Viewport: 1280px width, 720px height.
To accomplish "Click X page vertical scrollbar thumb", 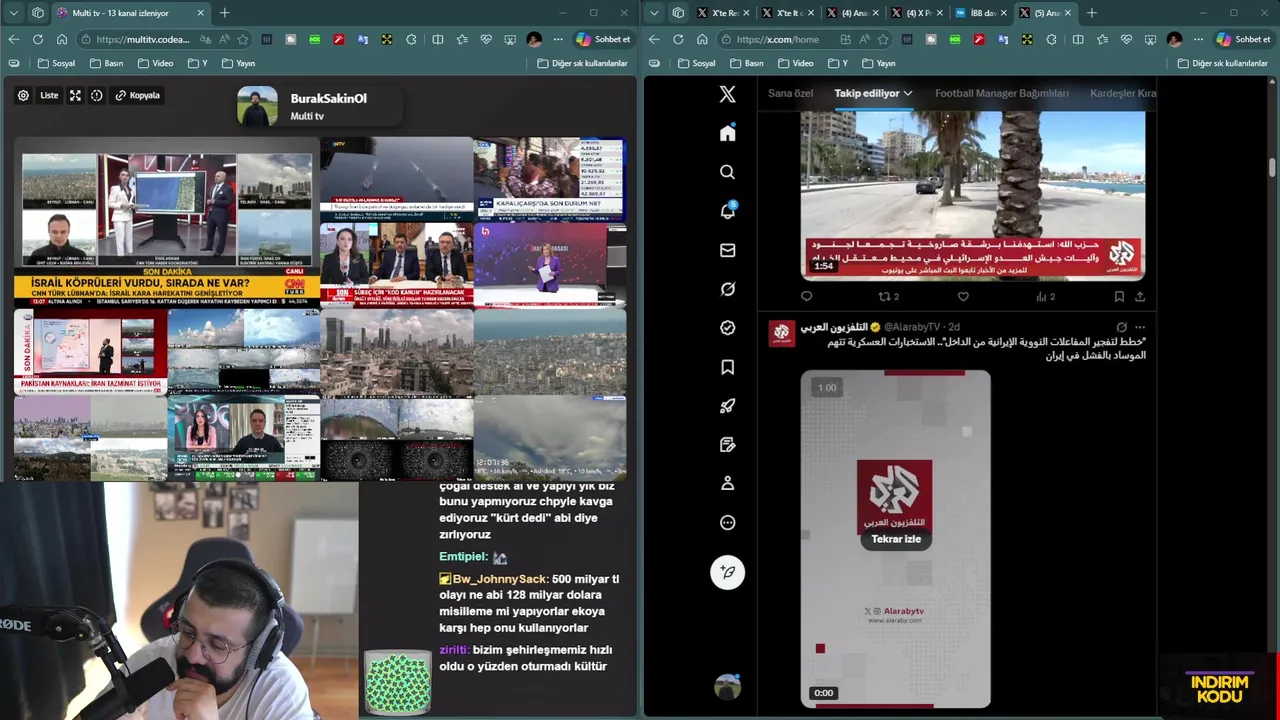I will tap(1273, 167).
